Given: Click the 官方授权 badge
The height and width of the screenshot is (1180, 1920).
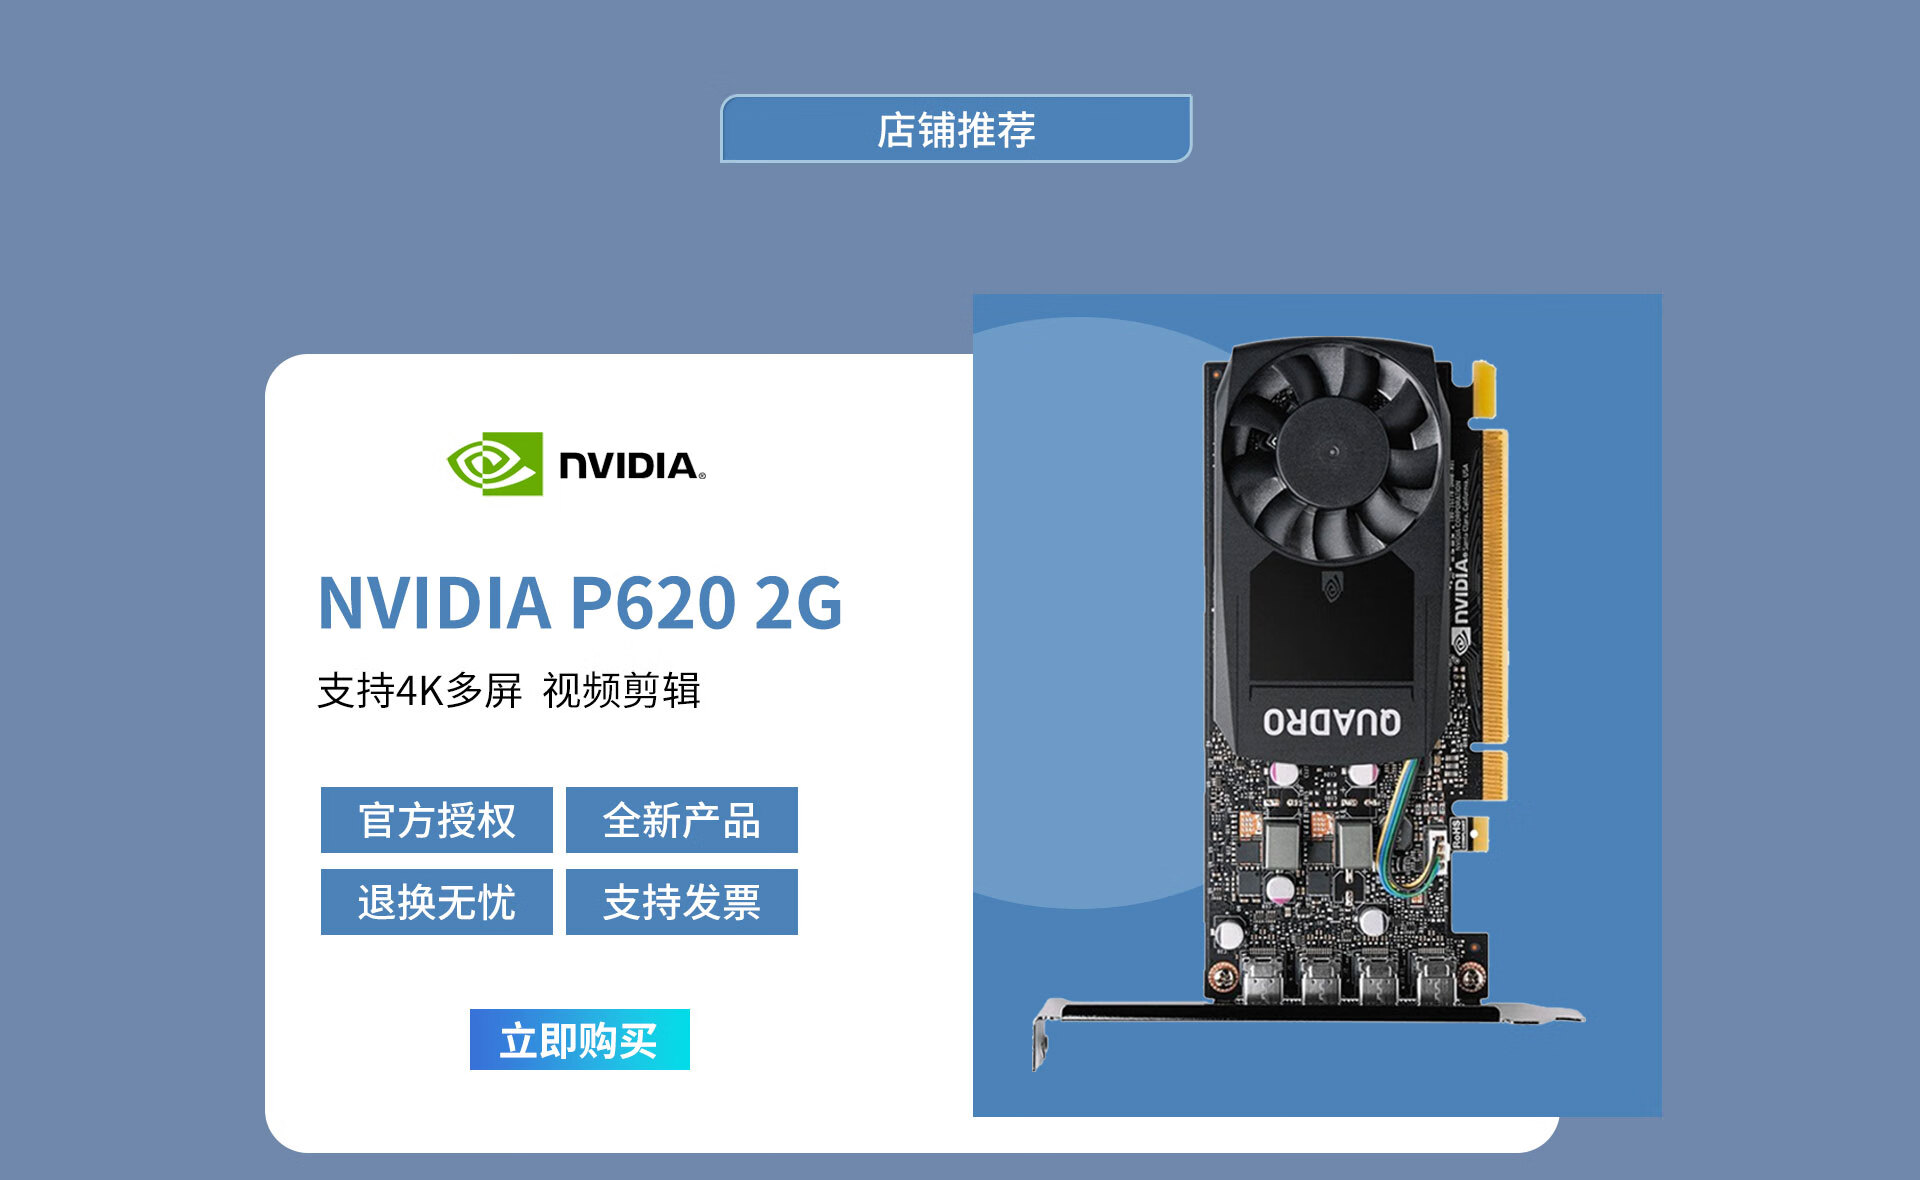Looking at the screenshot, I should point(437,820).
